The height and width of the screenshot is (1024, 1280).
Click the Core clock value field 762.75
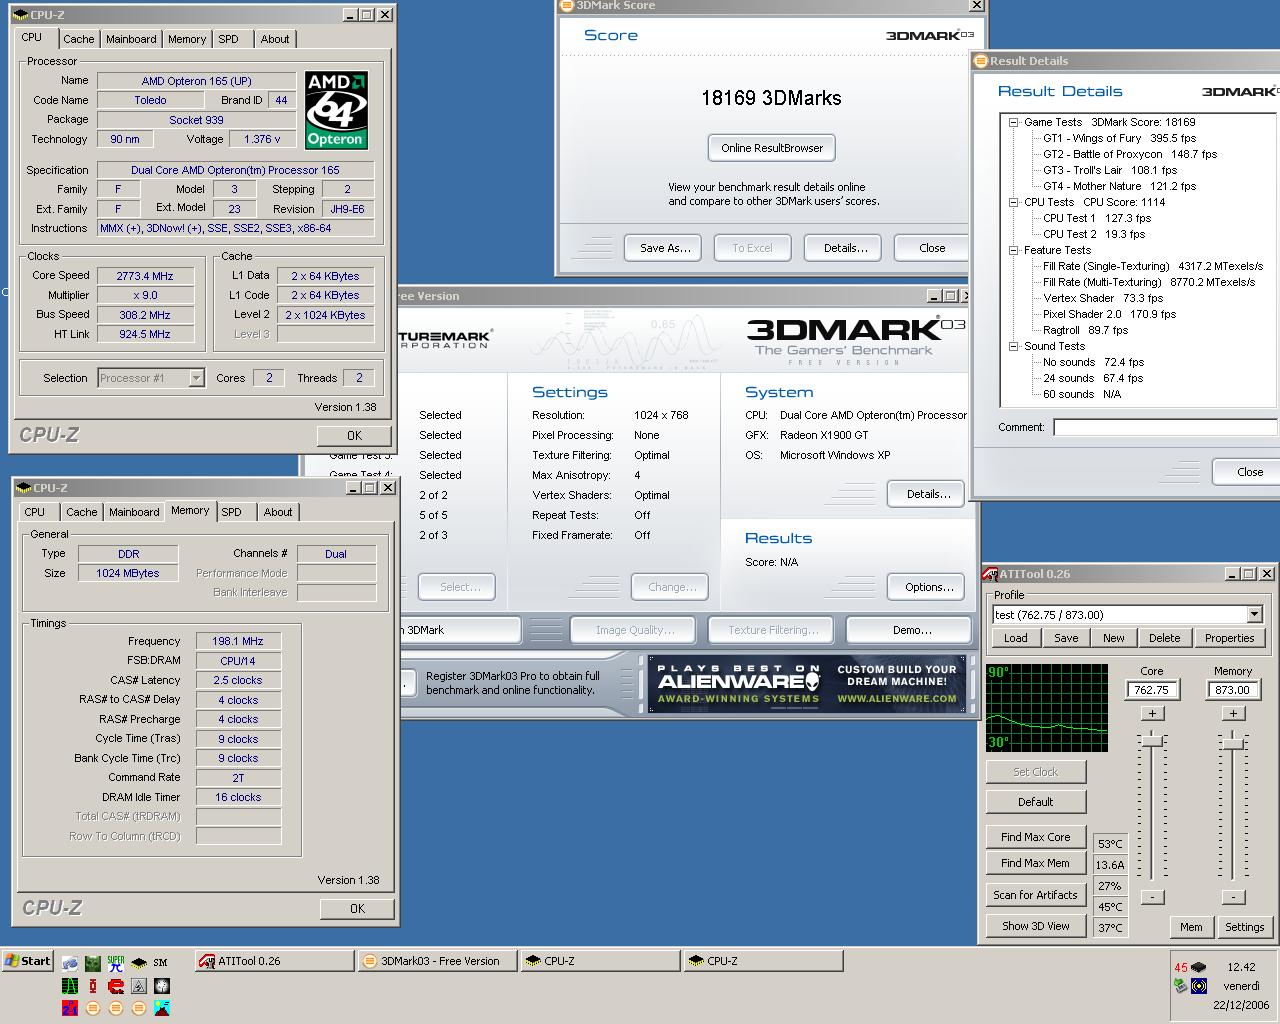pos(1152,690)
